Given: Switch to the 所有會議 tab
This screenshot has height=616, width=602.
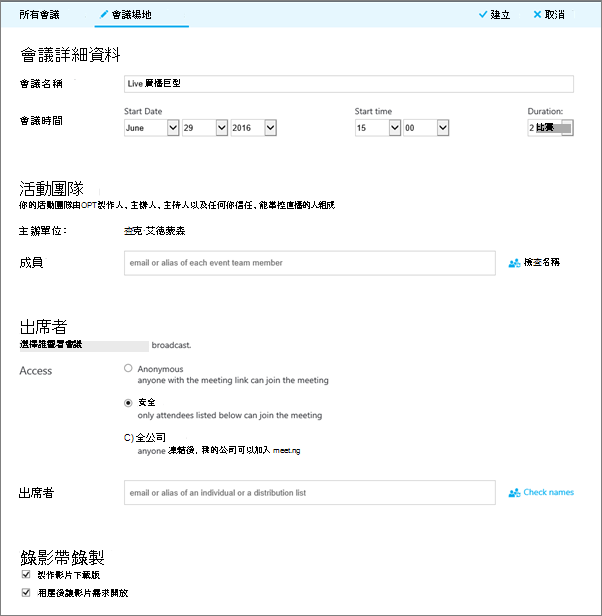Looking at the screenshot, I should (x=39, y=15).
